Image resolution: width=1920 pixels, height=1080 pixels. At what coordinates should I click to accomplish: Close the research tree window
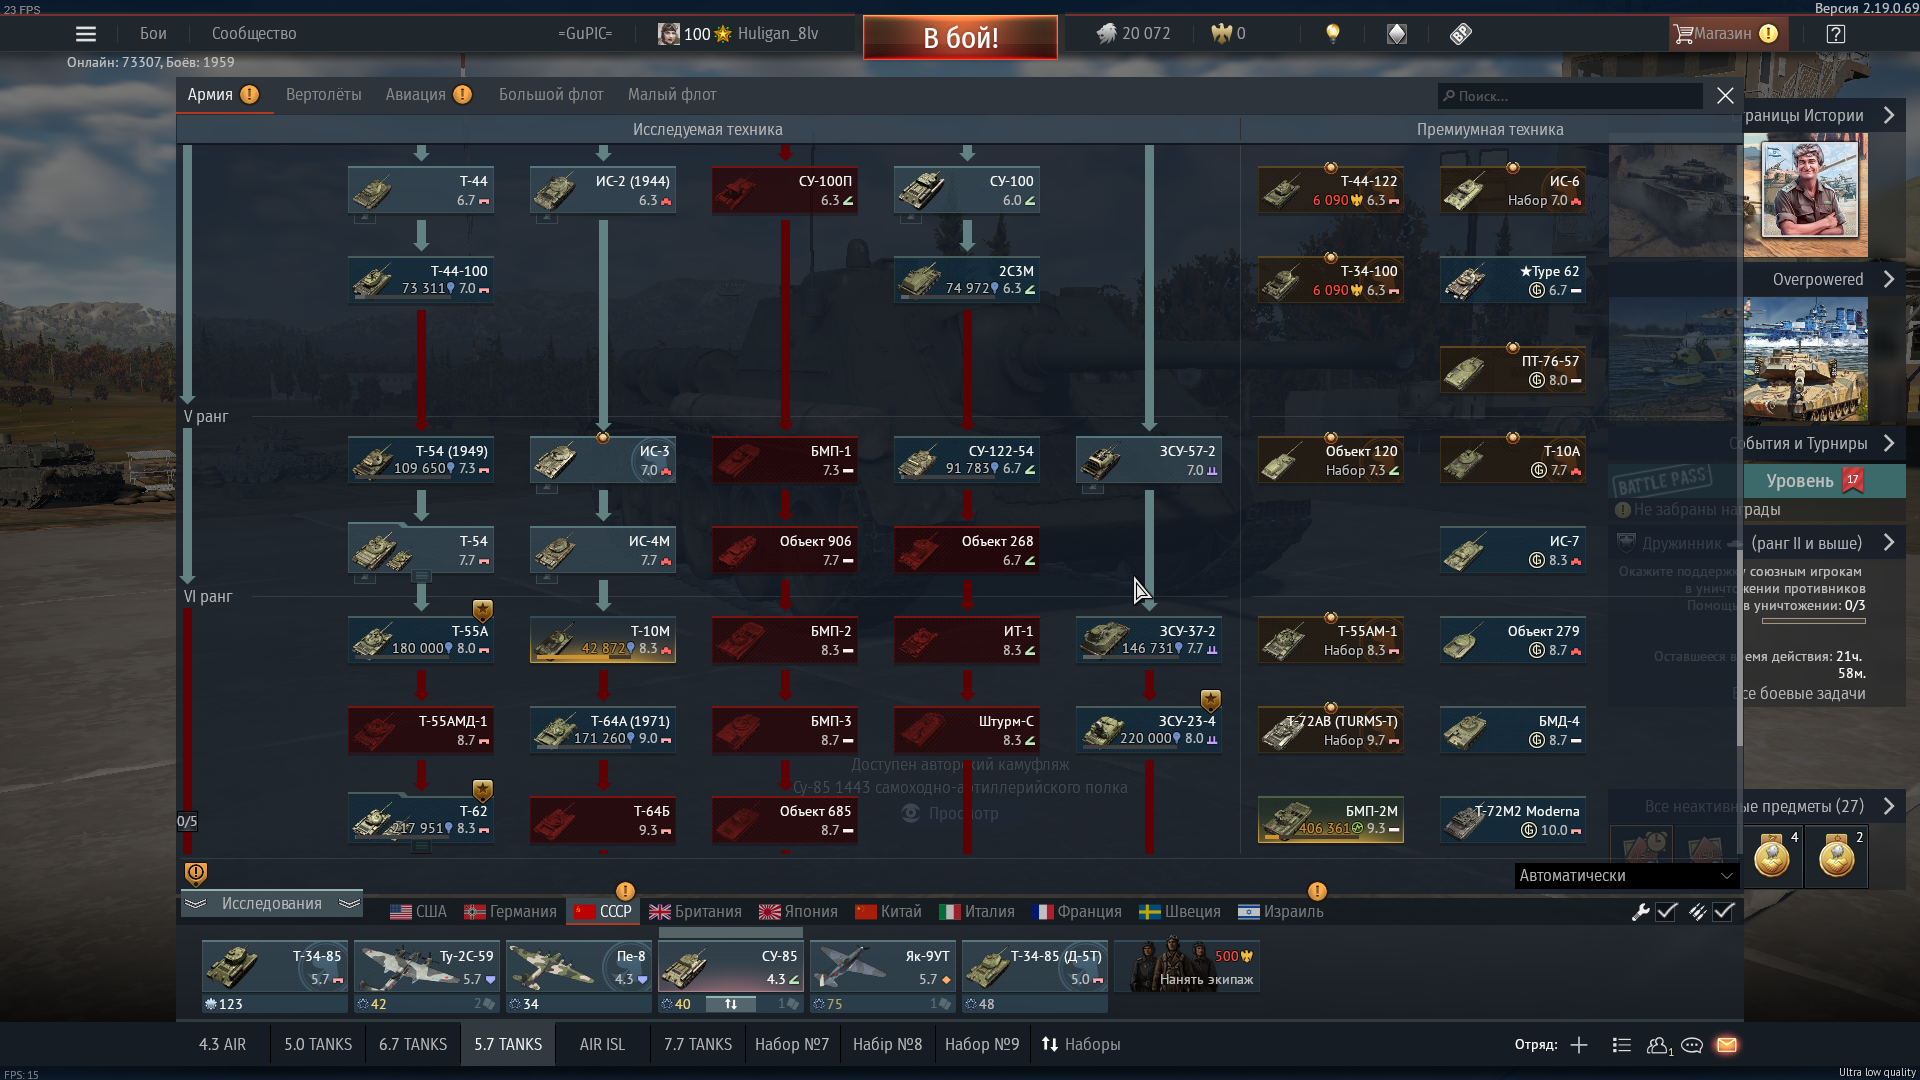tap(1725, 96)
